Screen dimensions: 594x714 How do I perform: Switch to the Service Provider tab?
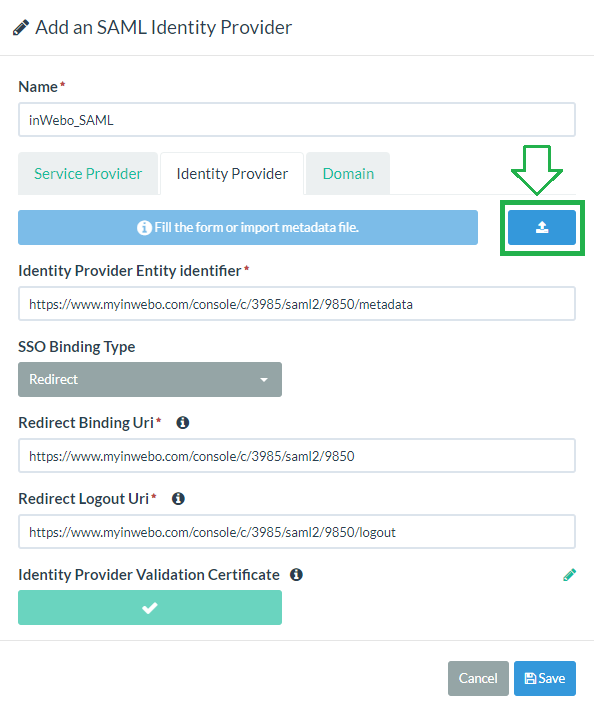[88, 173]
